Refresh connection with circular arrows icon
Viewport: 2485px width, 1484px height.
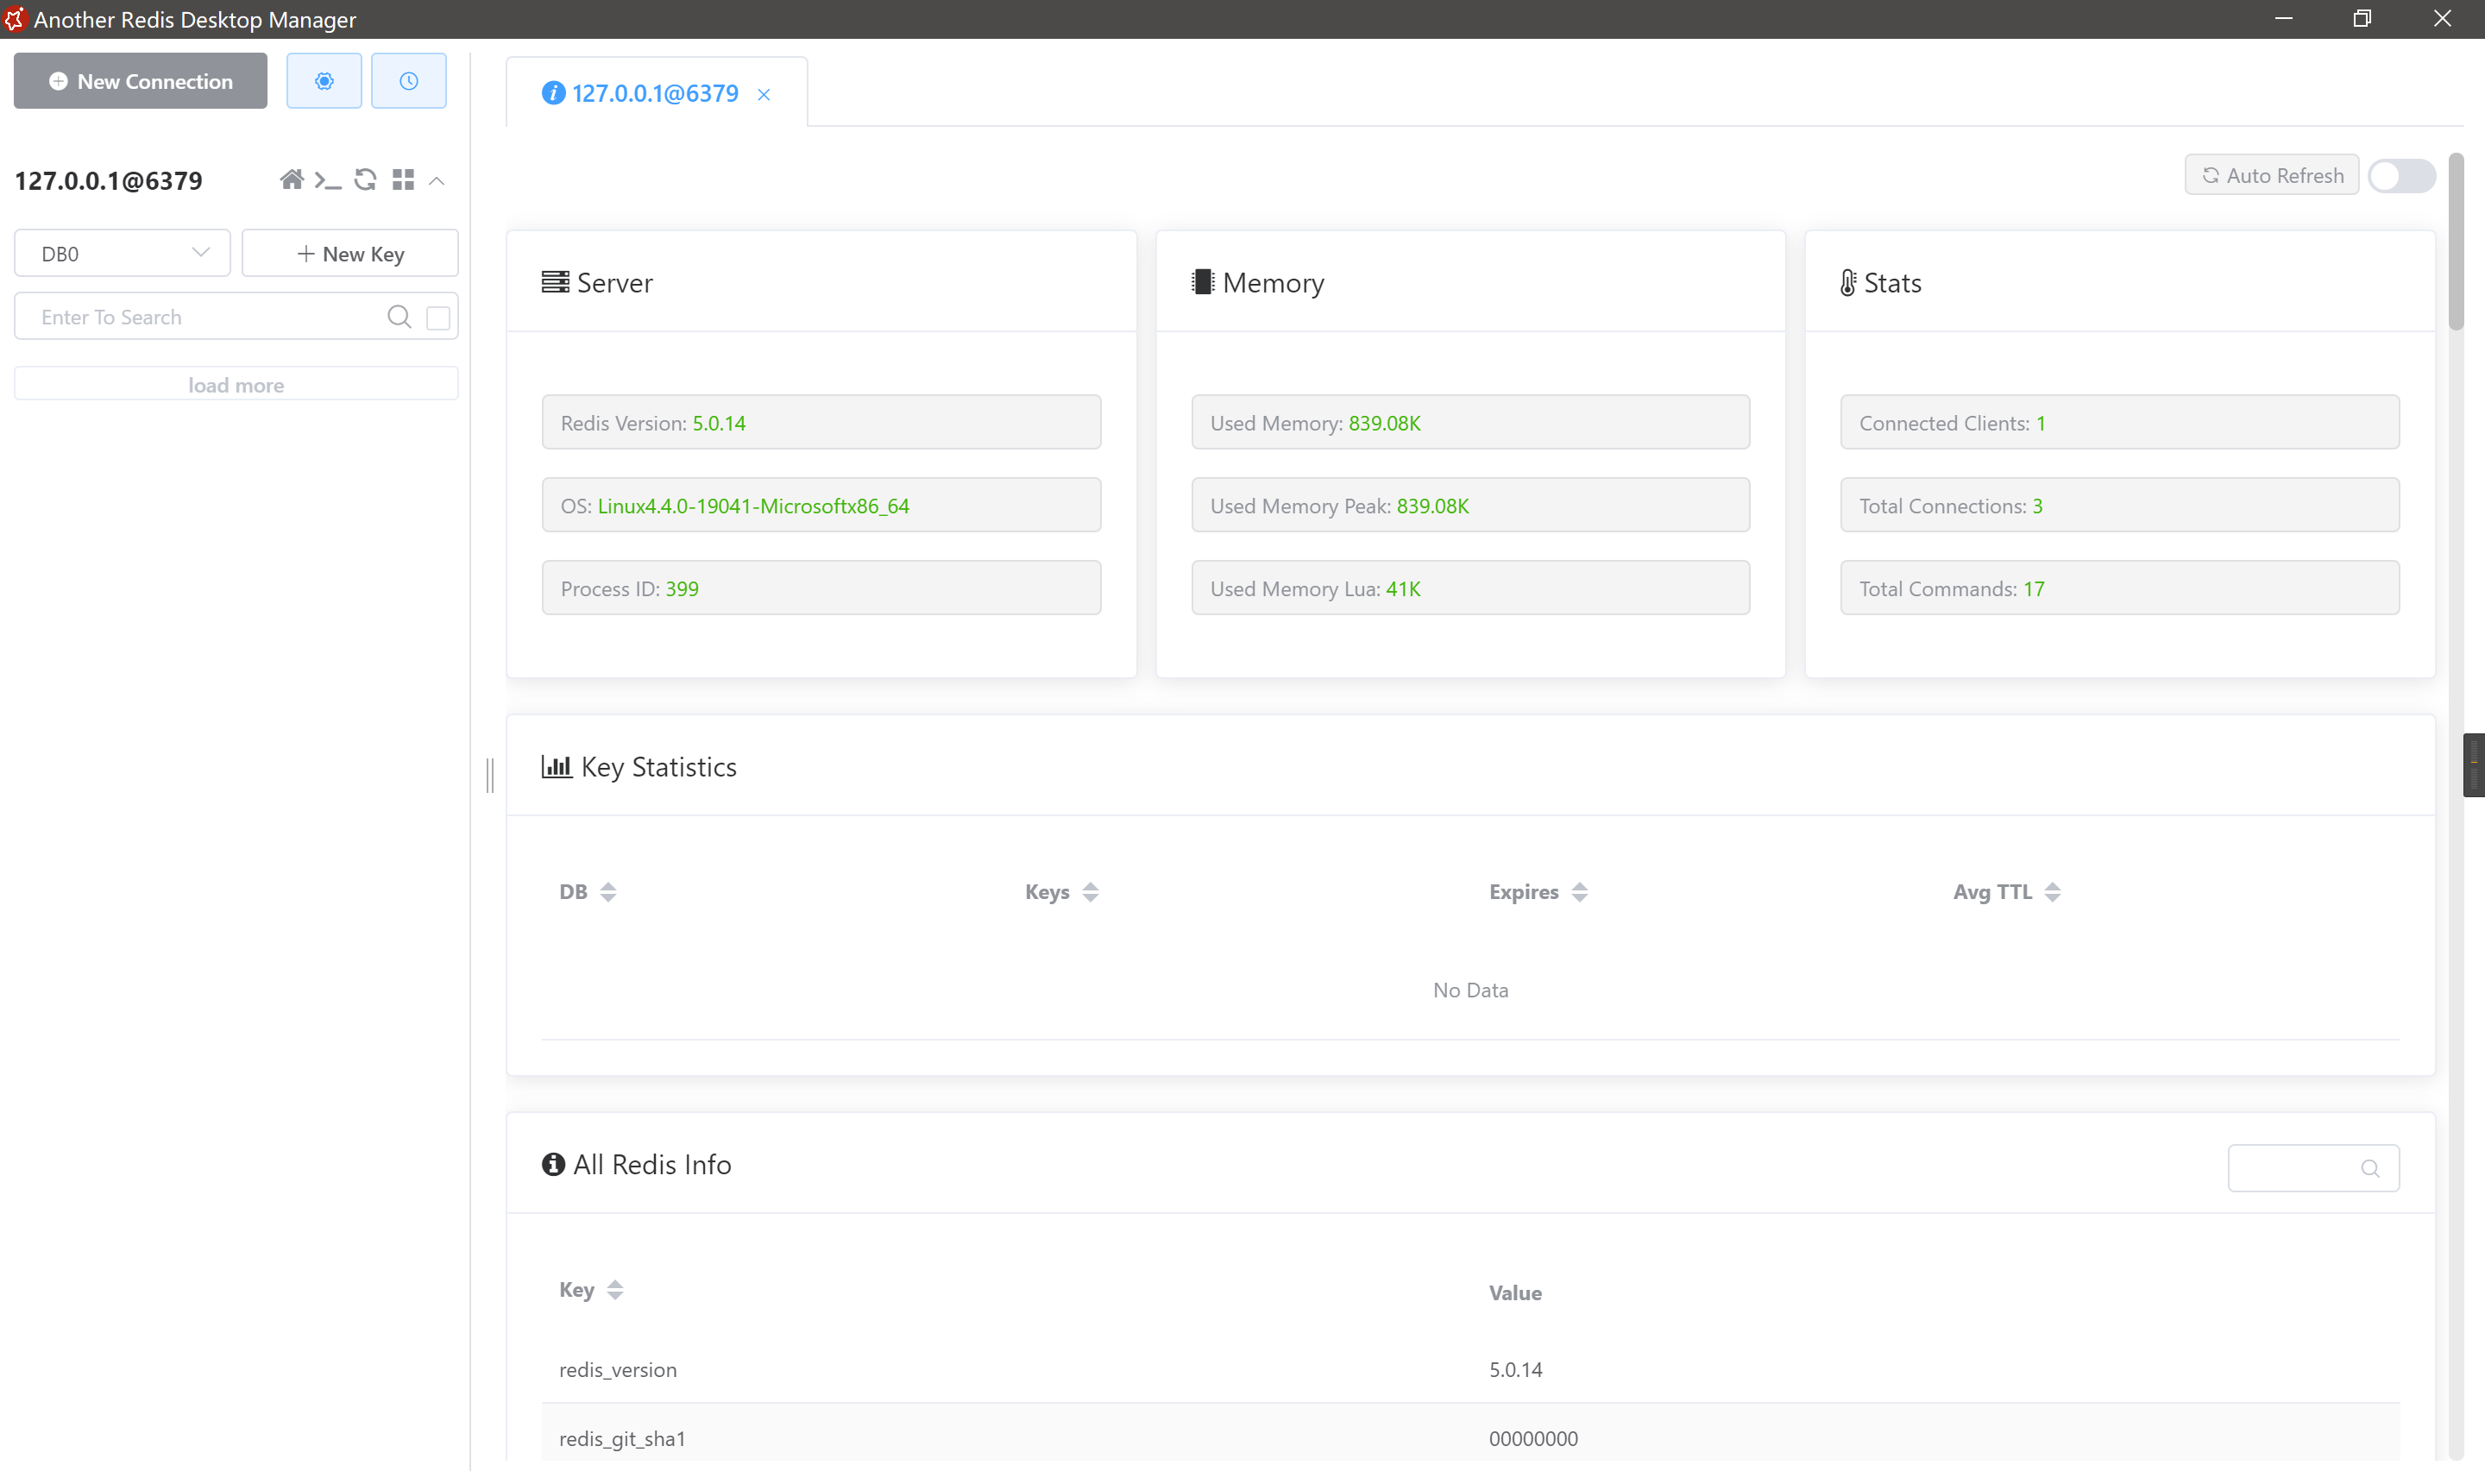365,180
